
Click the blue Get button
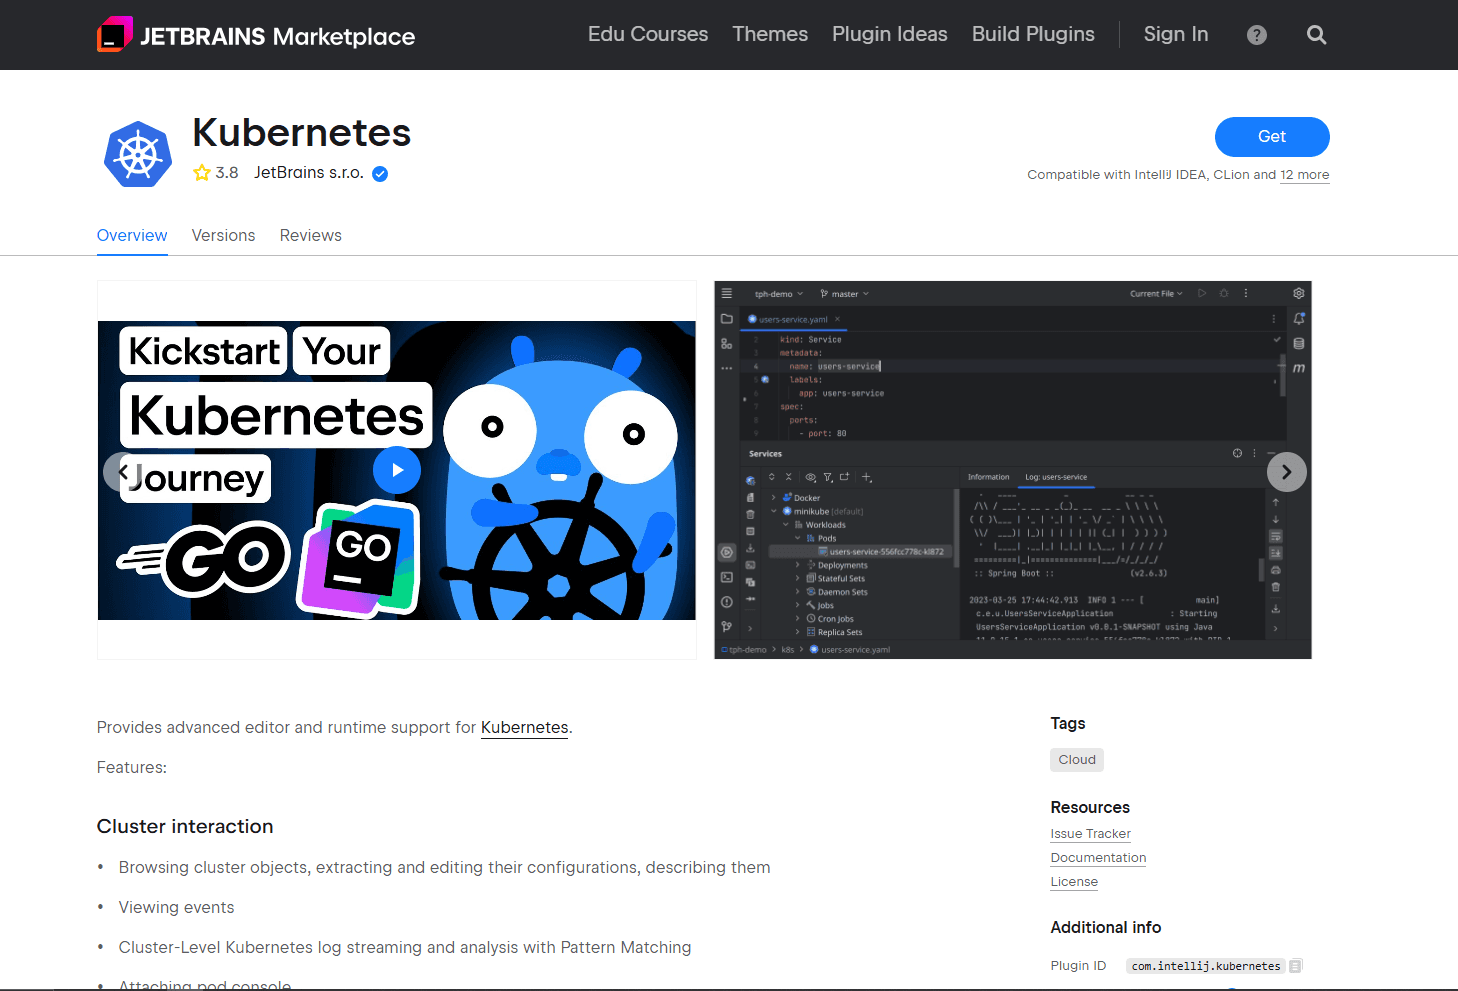point(1272,137)
